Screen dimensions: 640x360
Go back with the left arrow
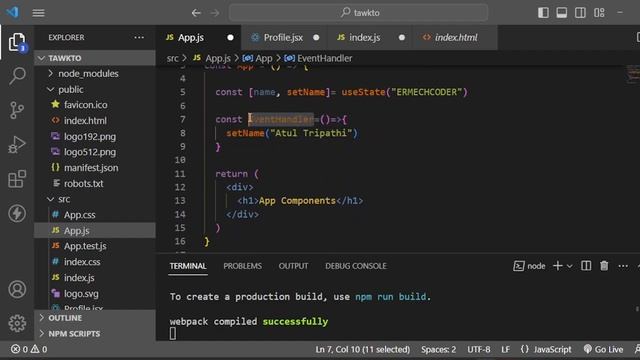(x=196, y=13)
